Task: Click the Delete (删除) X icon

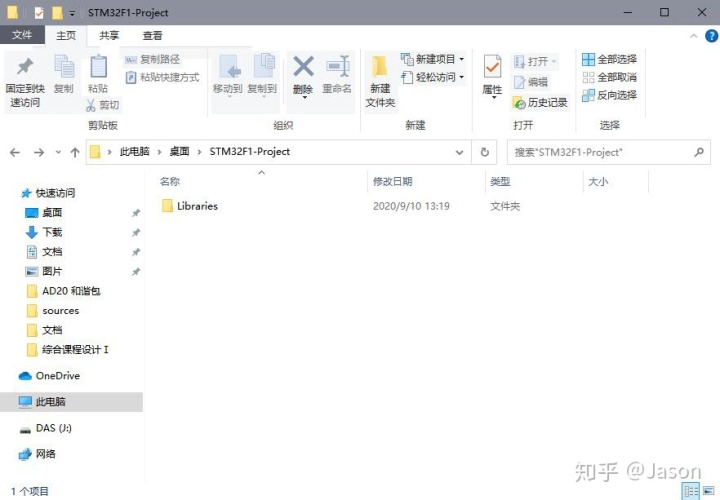Action: click(303, 67)
